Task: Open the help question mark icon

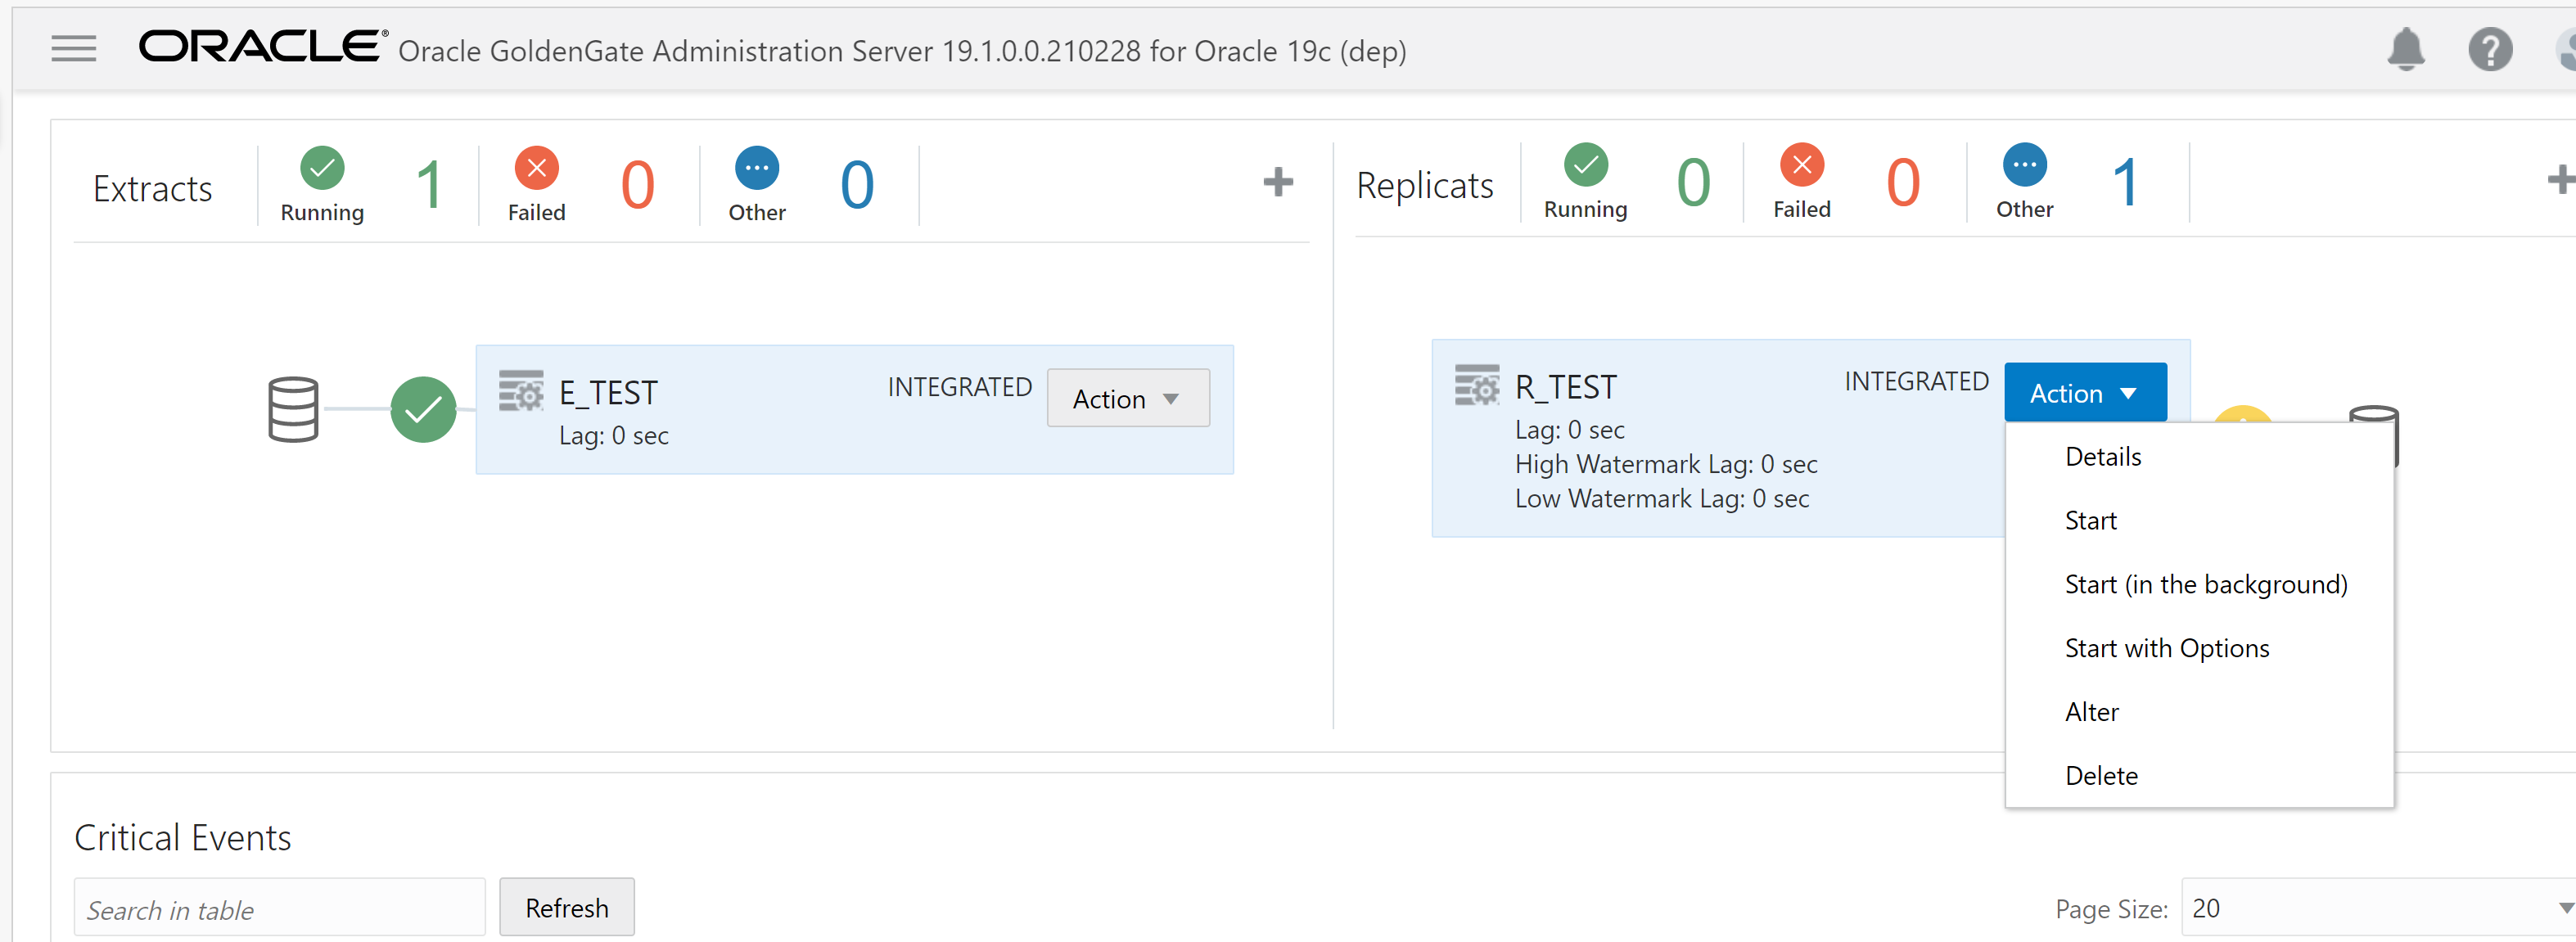Action: pos(2489,49)
